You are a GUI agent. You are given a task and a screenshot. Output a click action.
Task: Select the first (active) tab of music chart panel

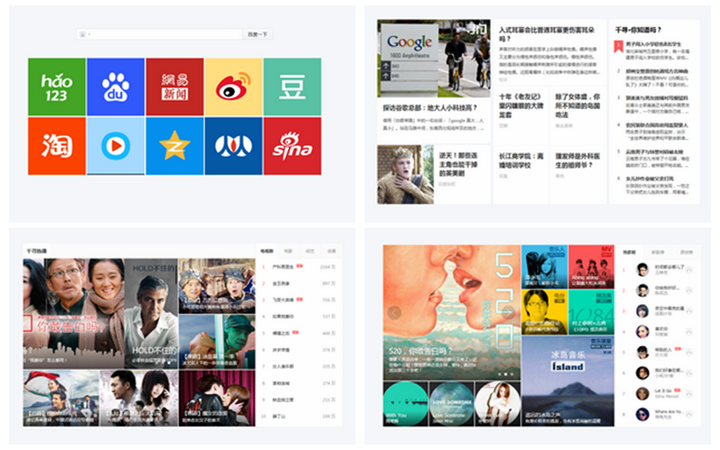630,252
